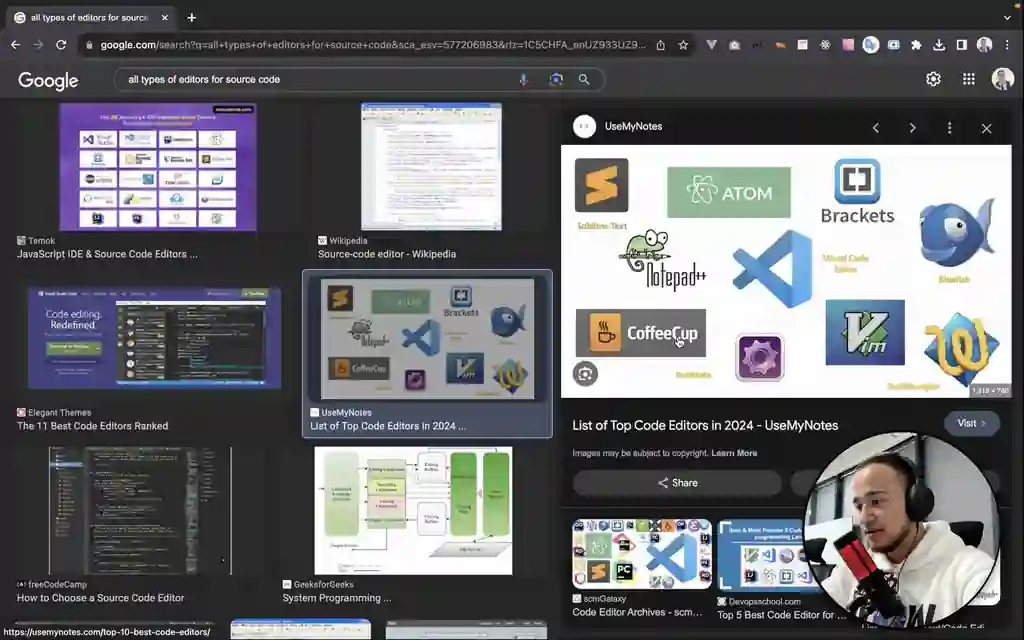This screenshot has width=1024, height=640.
Task: Open Google Lens image search
Action: [556, 80]
